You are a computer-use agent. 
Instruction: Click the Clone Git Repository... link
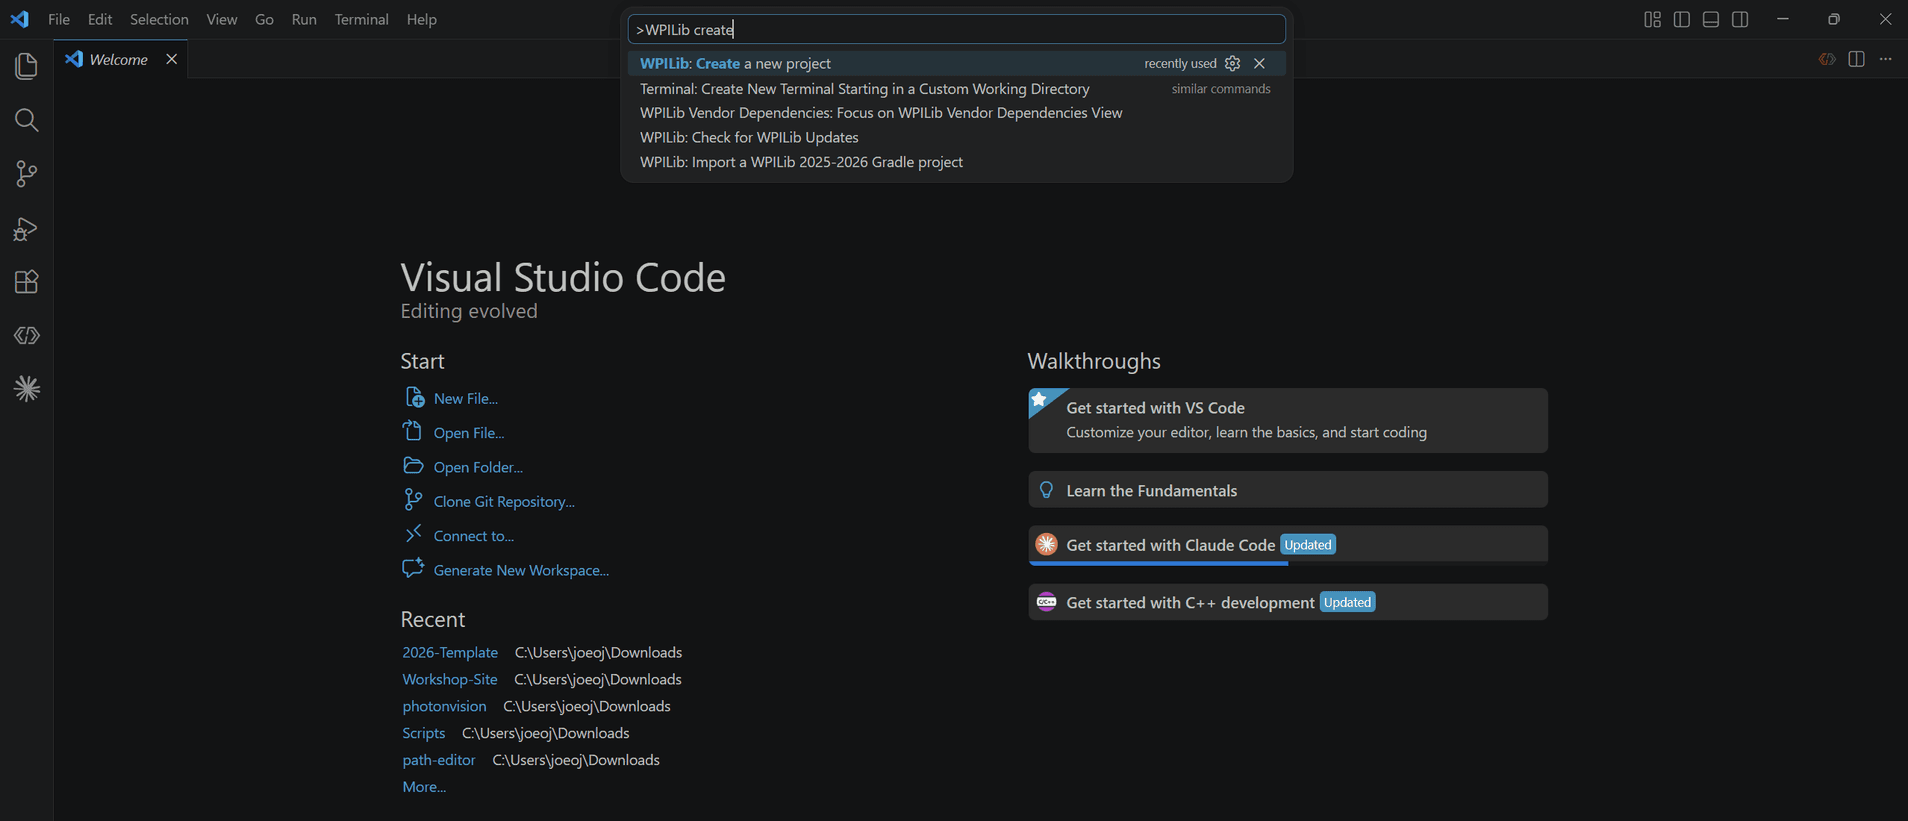(x=504, y=502)
